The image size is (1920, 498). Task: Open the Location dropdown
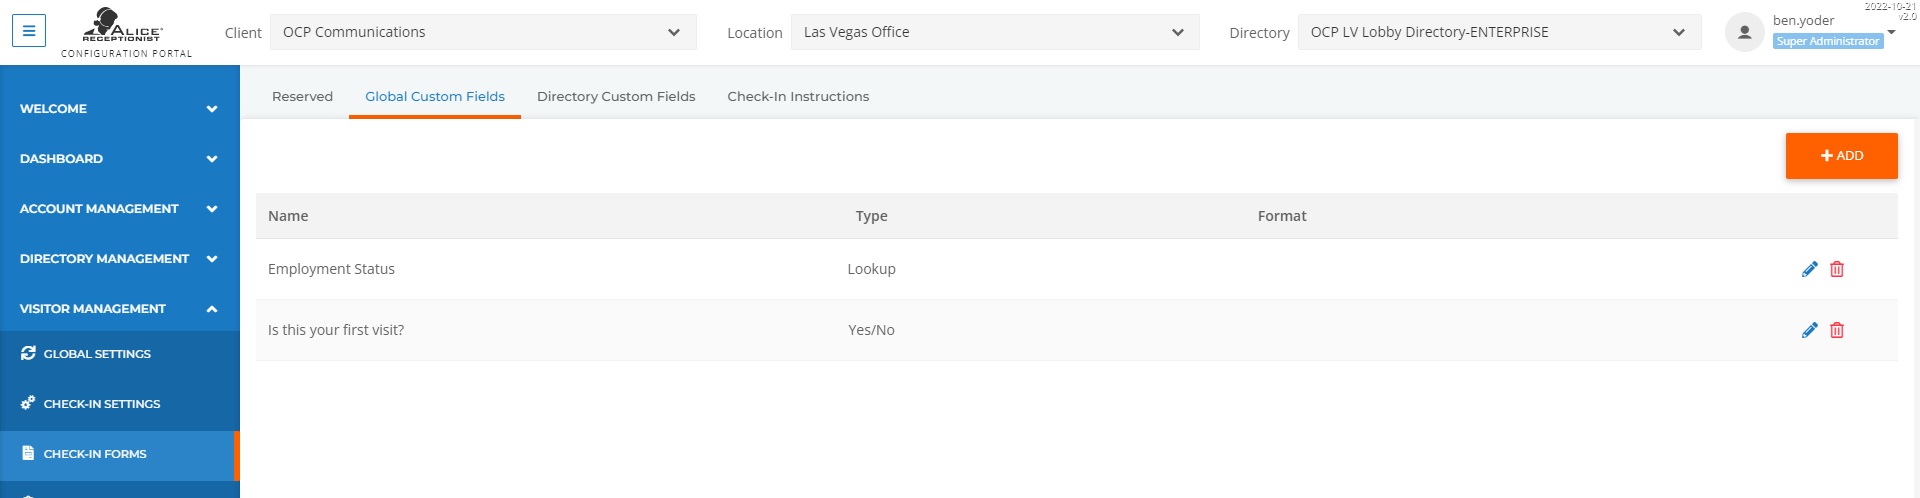point(995,32)
